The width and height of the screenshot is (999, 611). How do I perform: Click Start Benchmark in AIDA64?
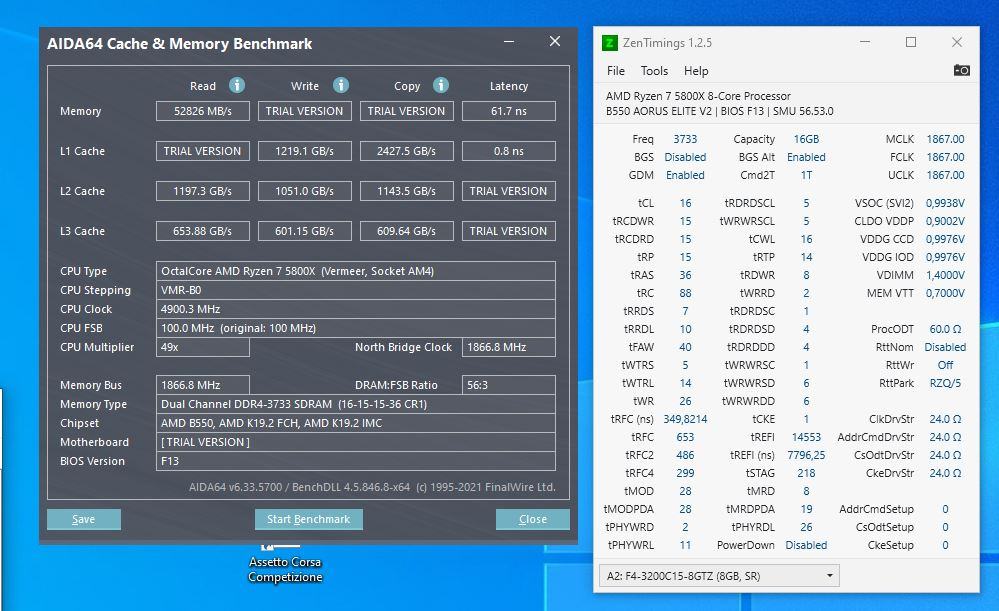coord(308,519)
